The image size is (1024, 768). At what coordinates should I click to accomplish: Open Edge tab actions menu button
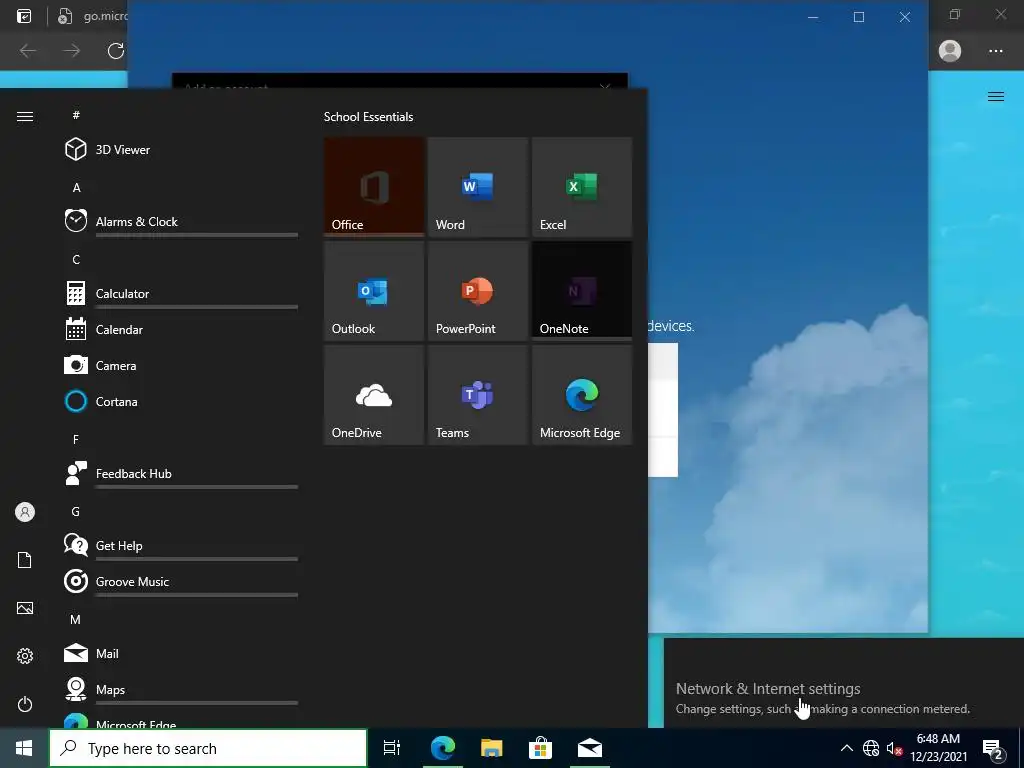[x=24, y=16]
